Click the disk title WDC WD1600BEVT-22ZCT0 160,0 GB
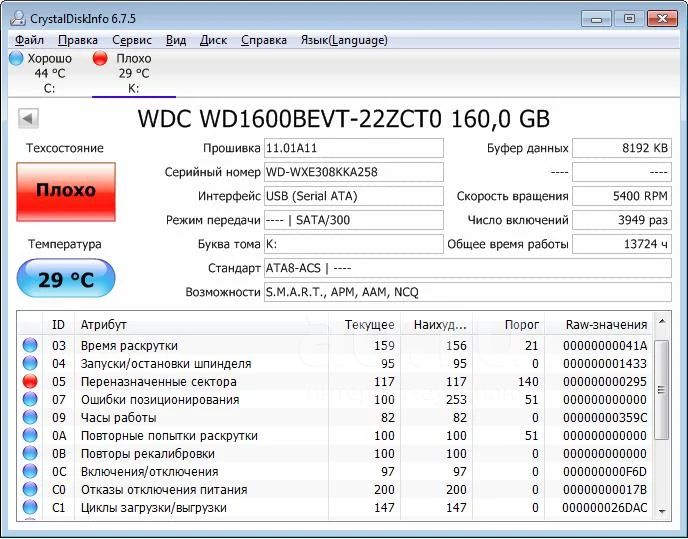Screen dimensions: 688x539 (x=344, y=119)
